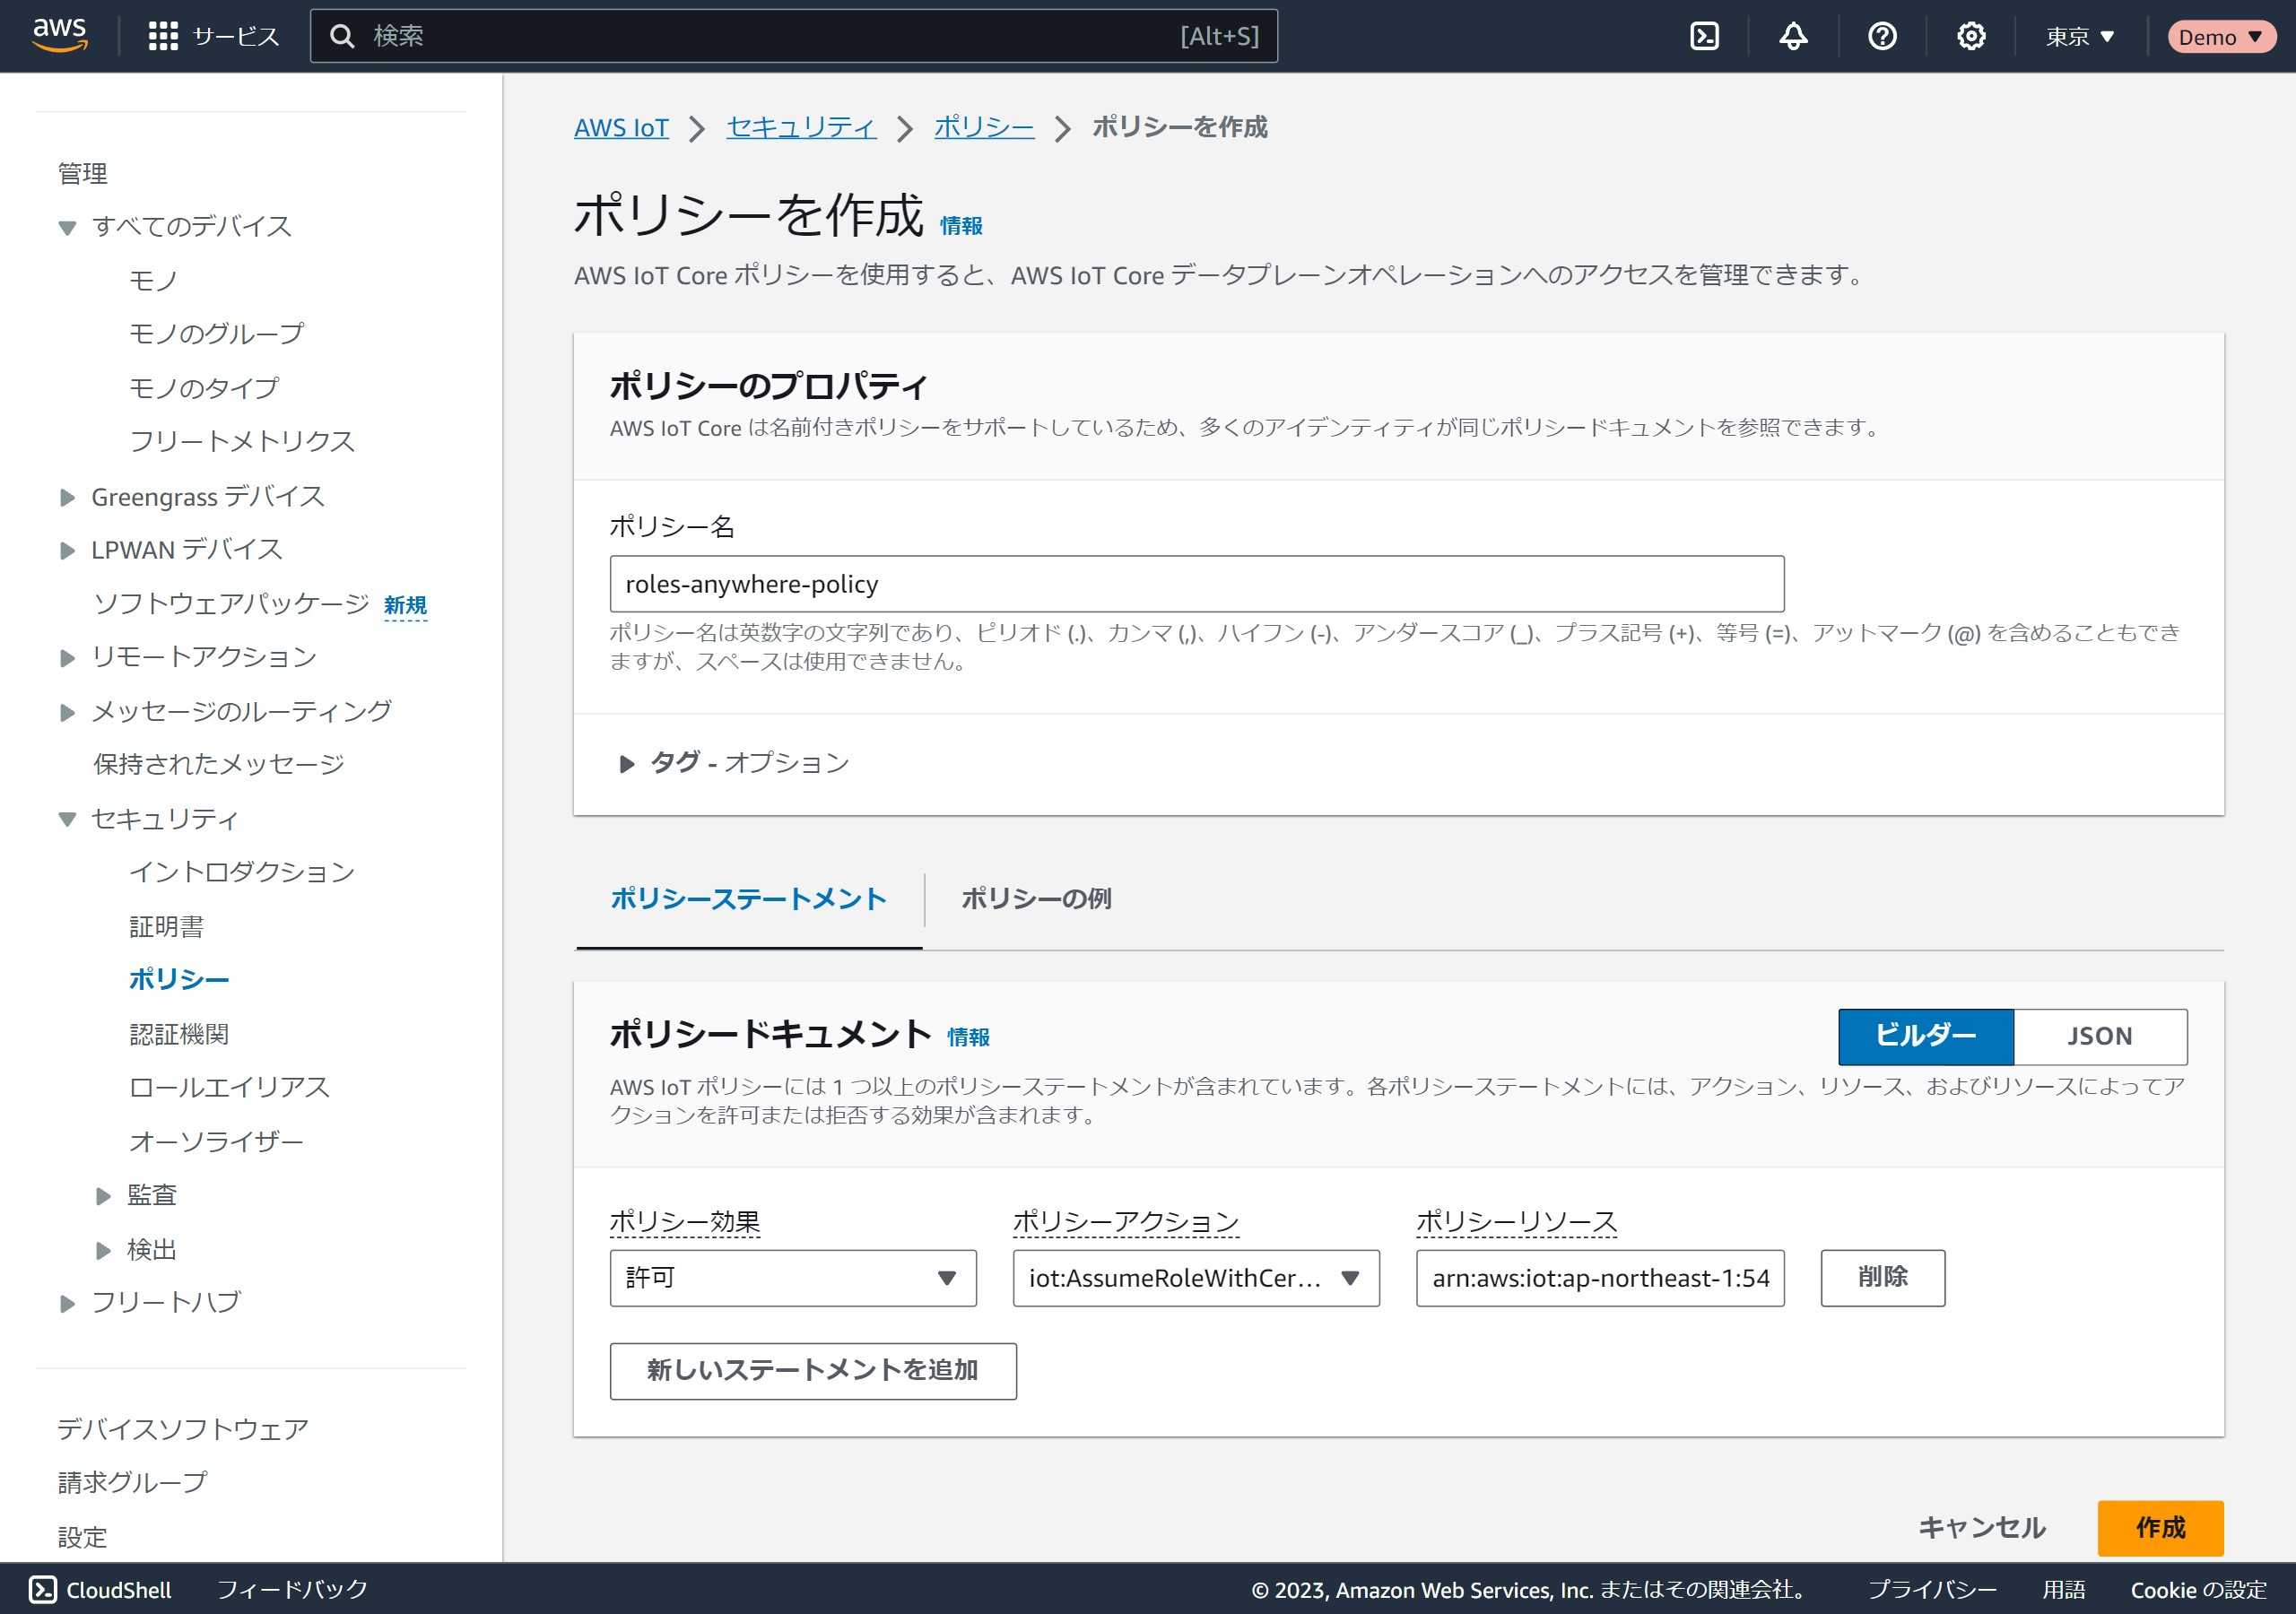
Task: Open the 東京 region selector
Action: (2079, 37)
